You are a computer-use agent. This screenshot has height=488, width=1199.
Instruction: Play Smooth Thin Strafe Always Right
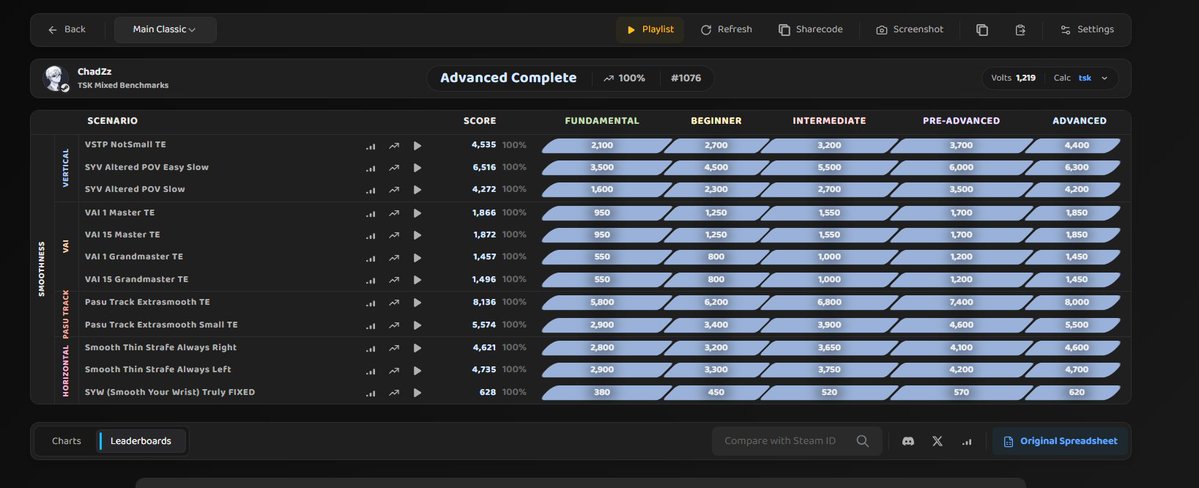pyautogui.click(x=418, y=348)
